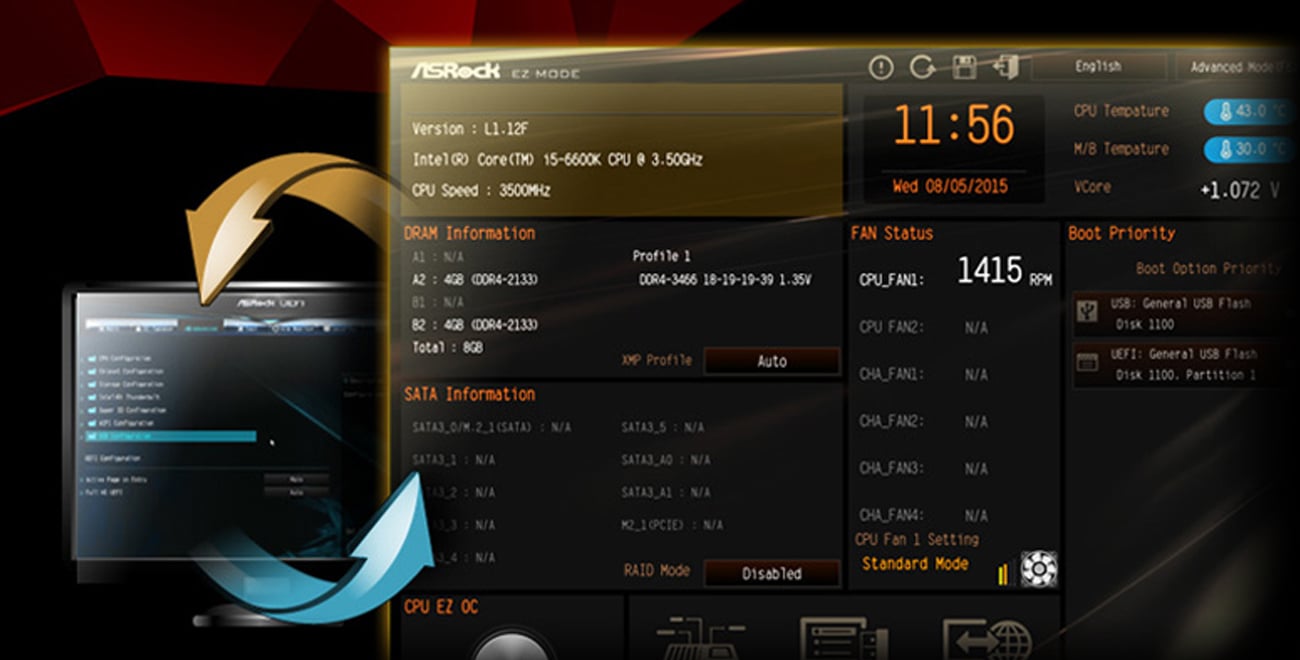Click the CHA_FAN4 N/A row
Viewport: 1300px width, 660px height.
pos(923,515)
